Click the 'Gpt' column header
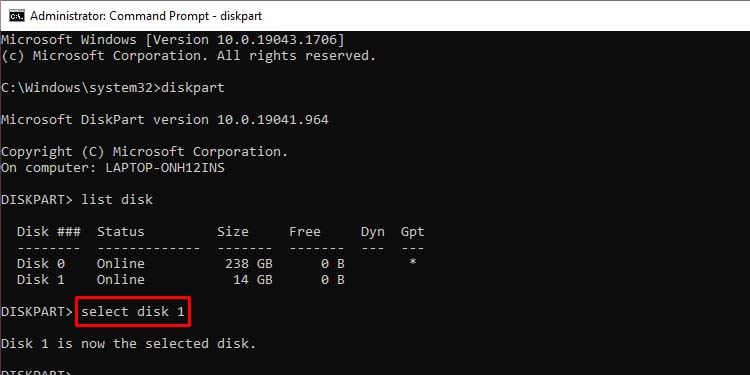750x375 pixels. click(x=412, y=232)
